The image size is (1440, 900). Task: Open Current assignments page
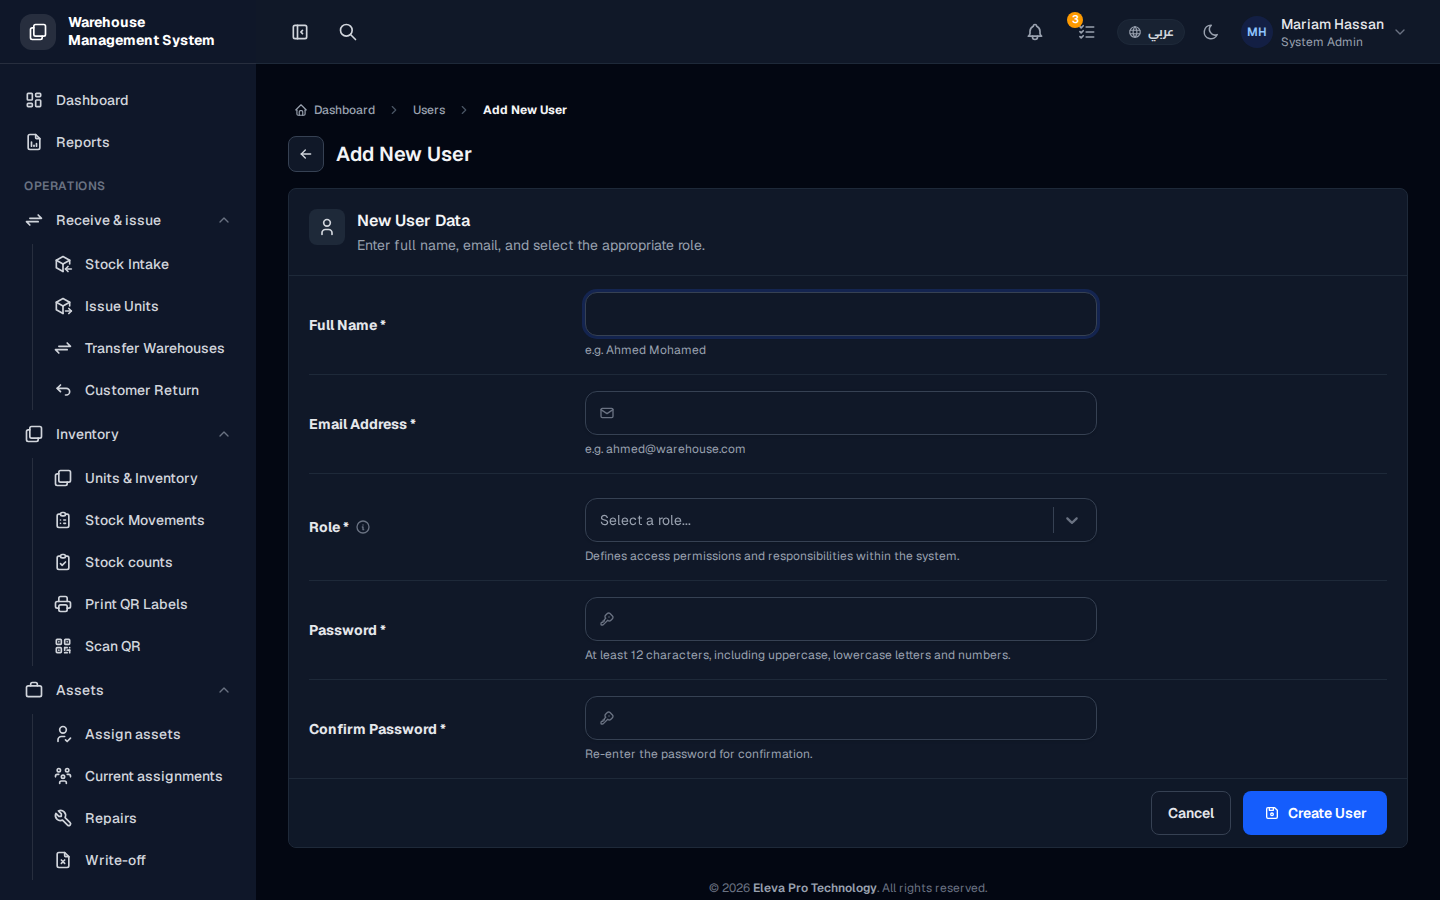tap(143, 776)
